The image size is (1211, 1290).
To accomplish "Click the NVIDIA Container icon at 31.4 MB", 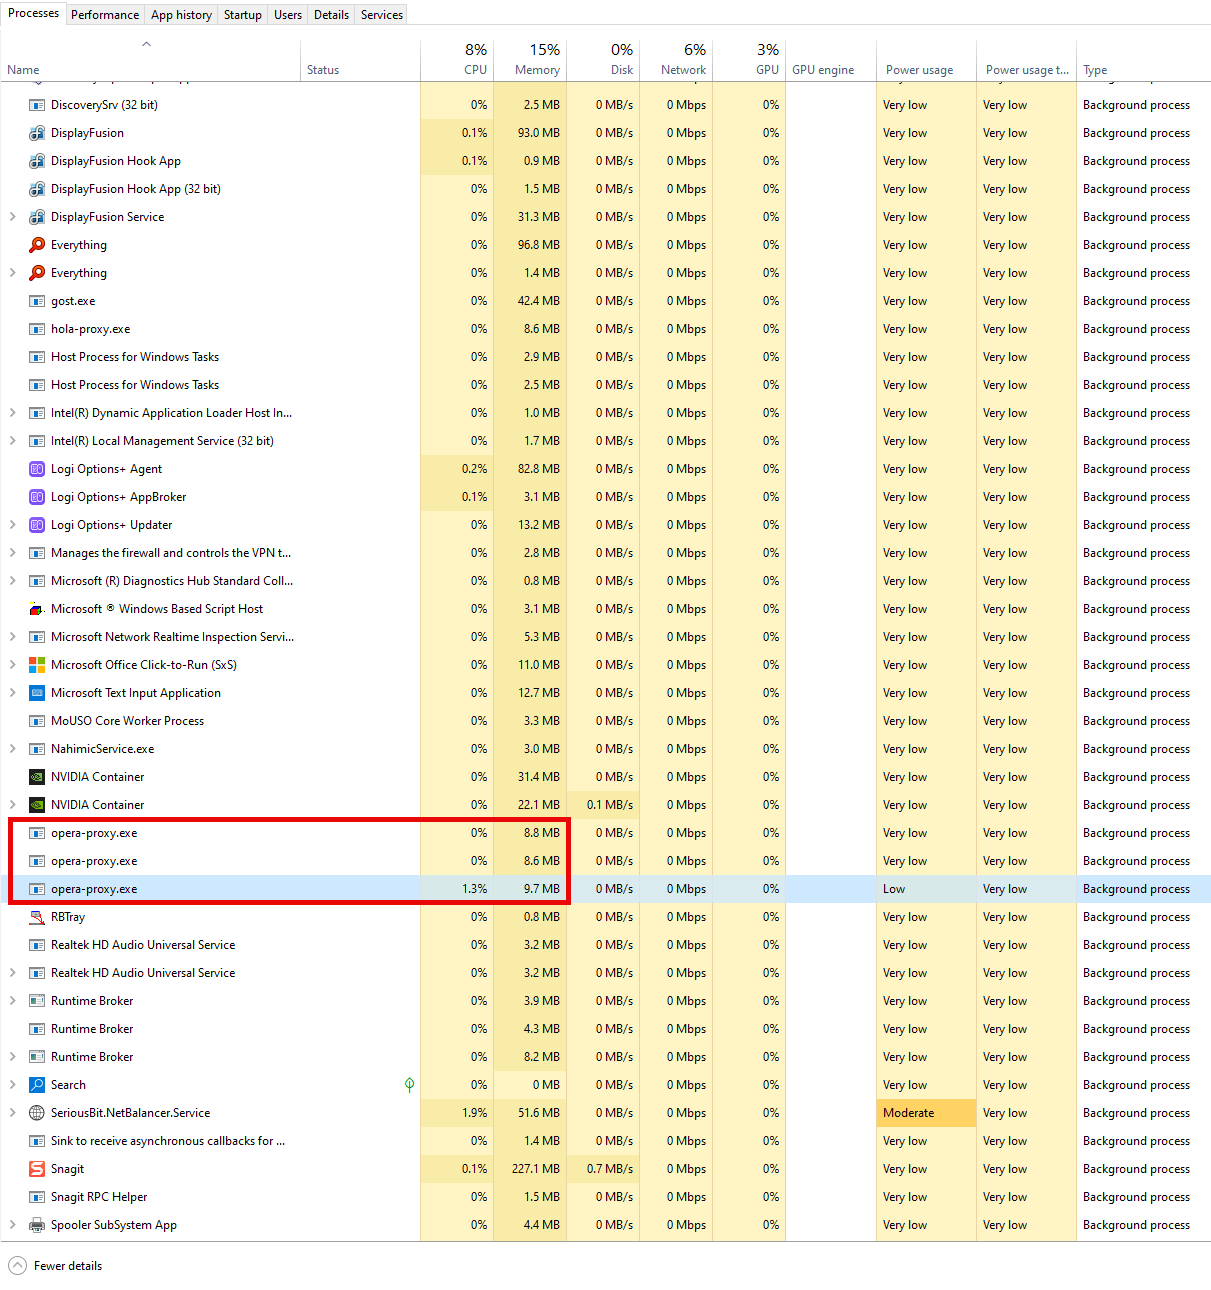I will (37, 777).
